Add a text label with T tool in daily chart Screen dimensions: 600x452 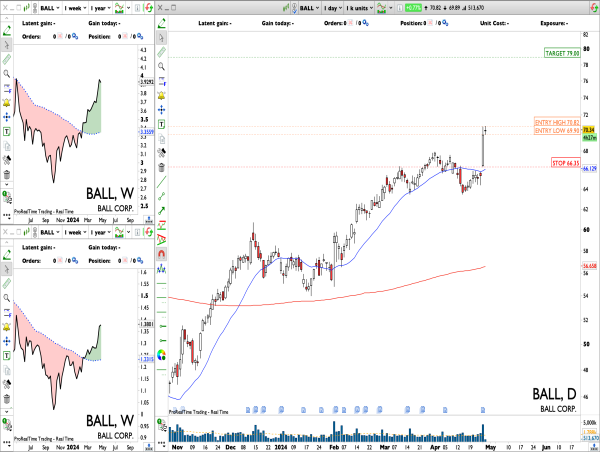click(x=161, y=124)
